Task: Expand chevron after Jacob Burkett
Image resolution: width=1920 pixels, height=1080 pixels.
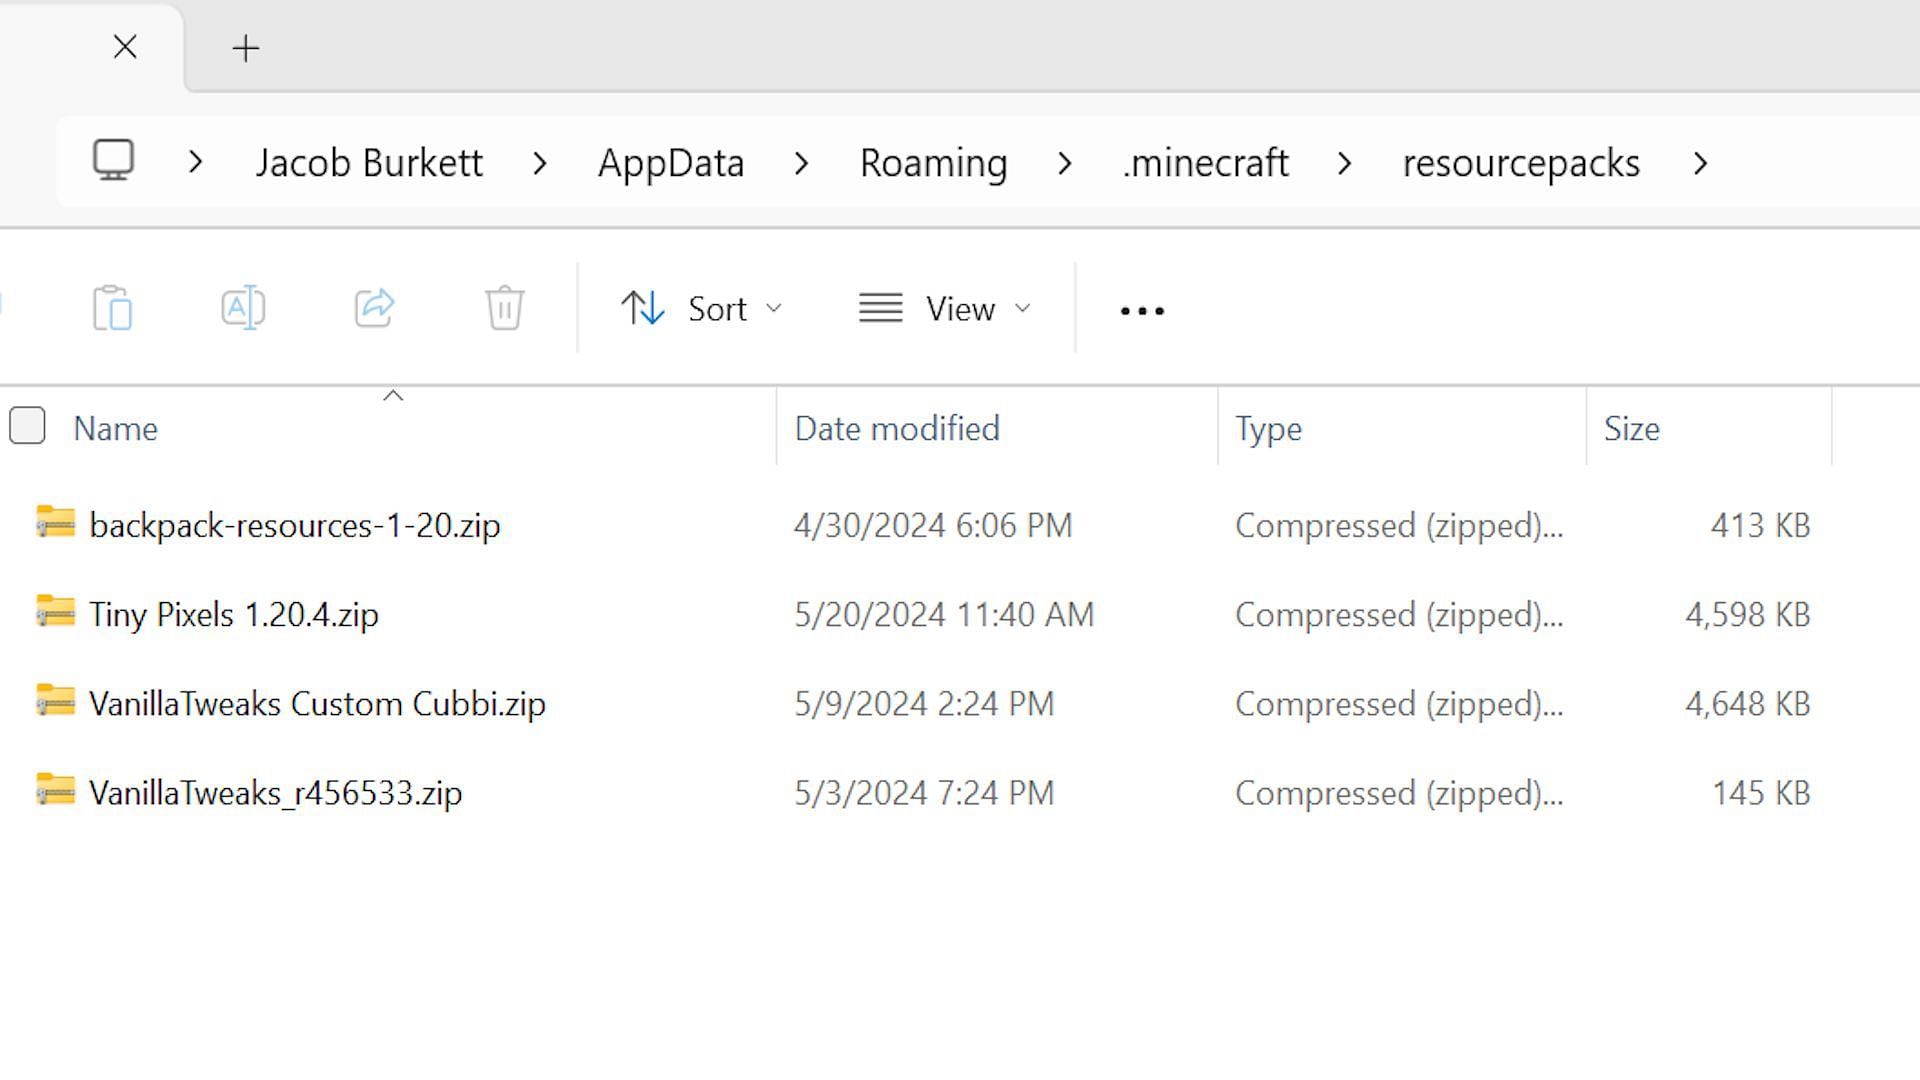Action: pos(540,162)
